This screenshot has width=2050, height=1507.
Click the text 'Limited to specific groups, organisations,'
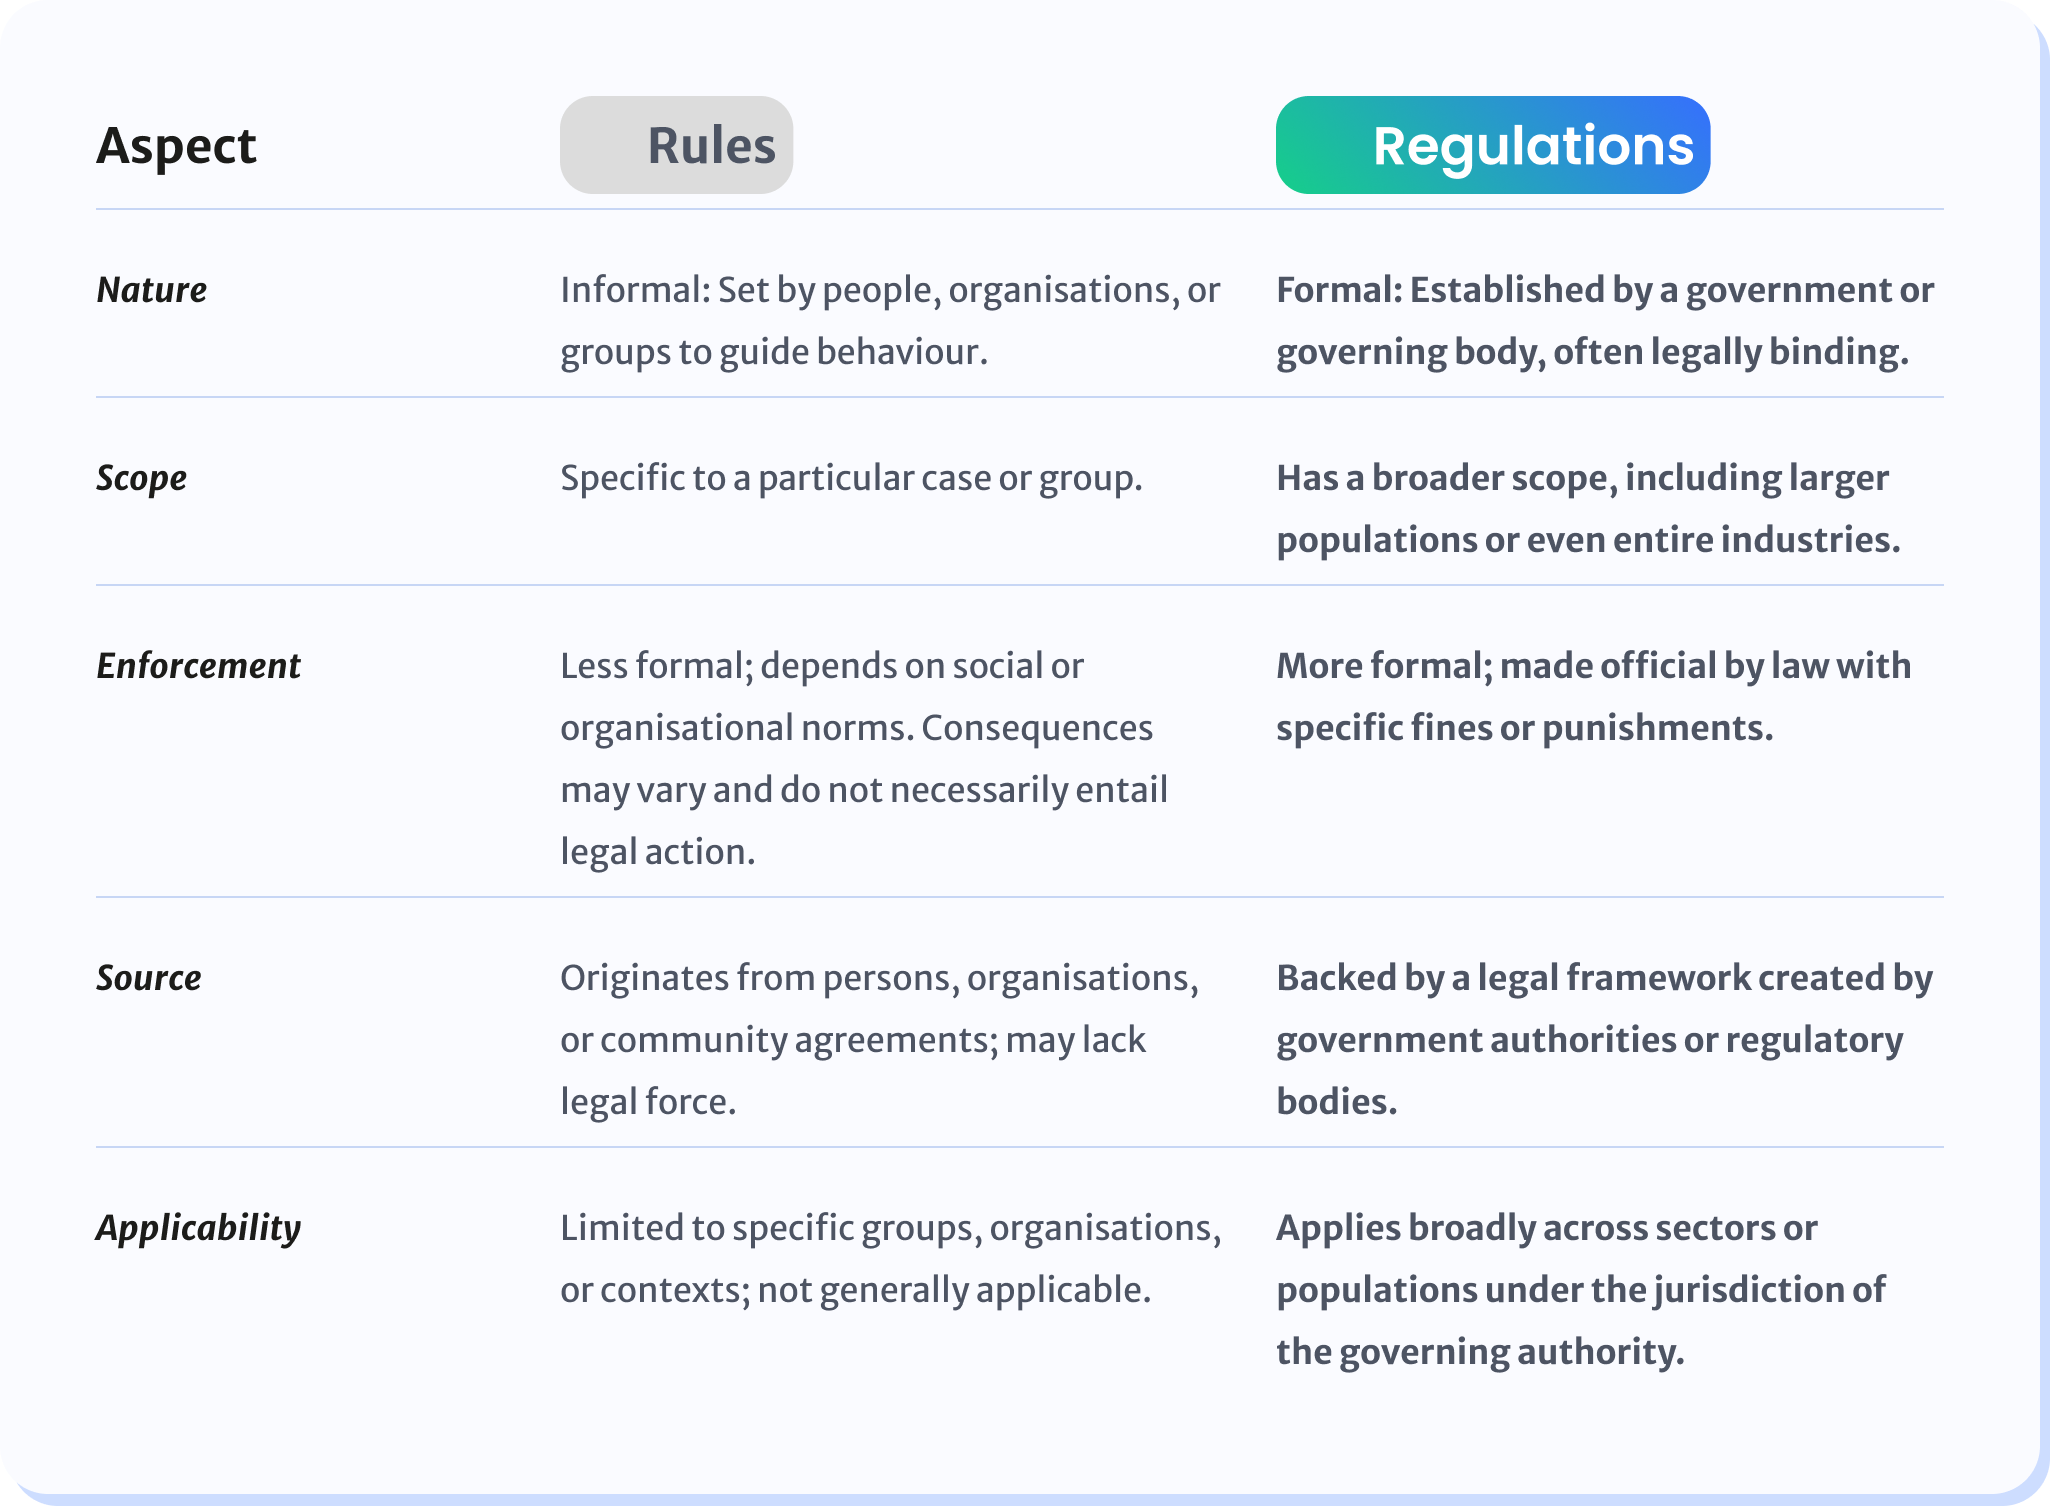(x=890, y=1228)
